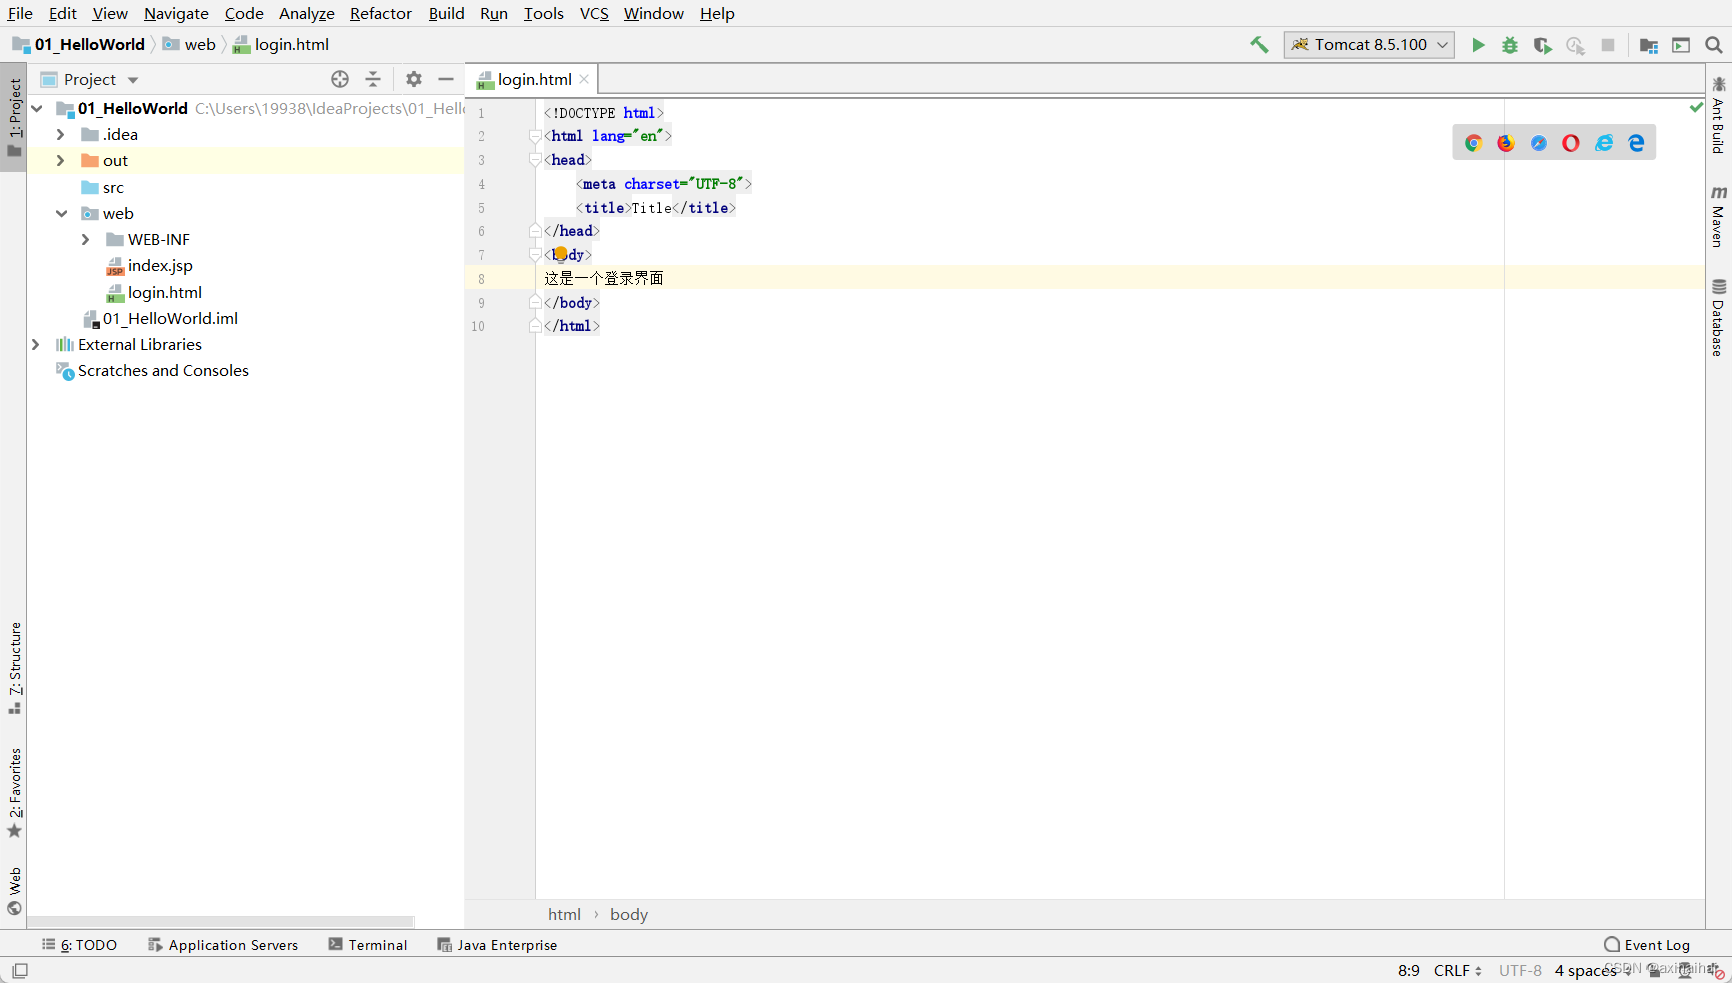Screen dimensions: 1732x983
Task: Collapse all in Project panel
Action: point(373,79)
